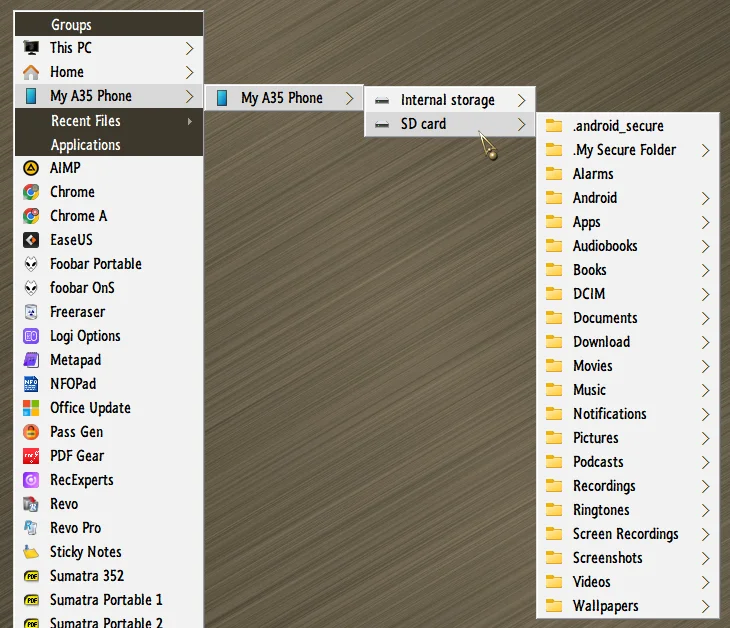
Task: Click the Applications header
Action: pos(109,145)
